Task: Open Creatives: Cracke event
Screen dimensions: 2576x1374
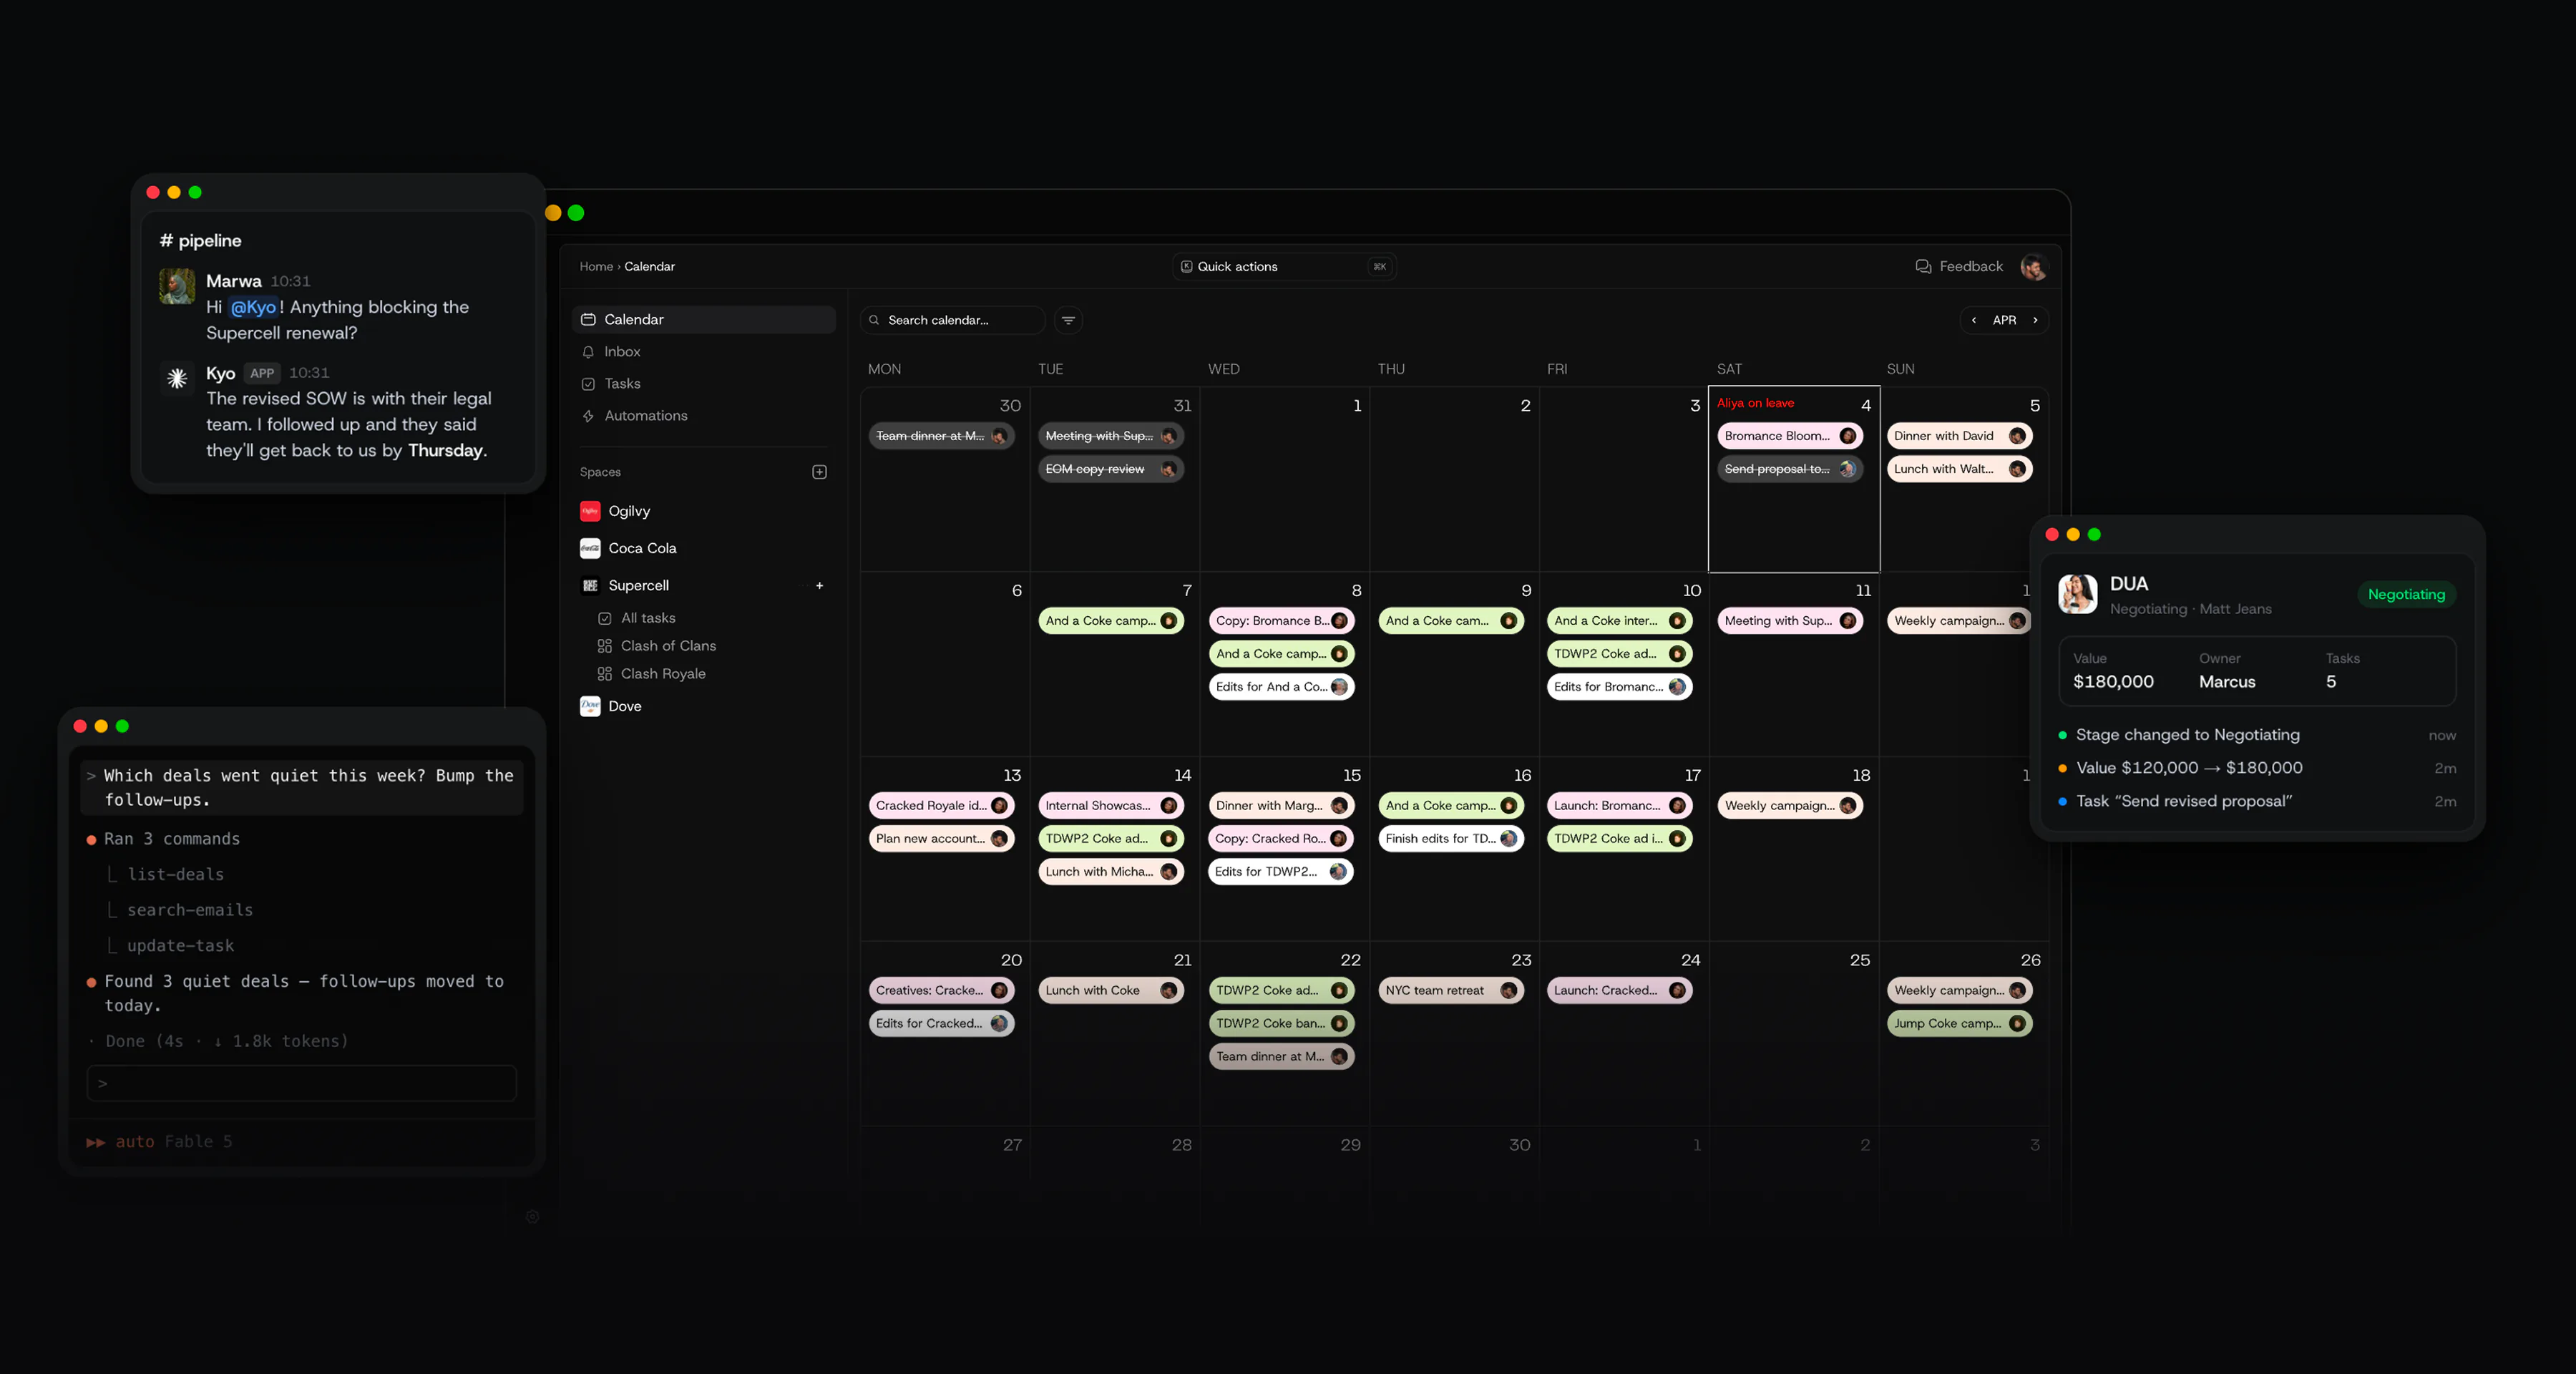Action: coord(941,991)
